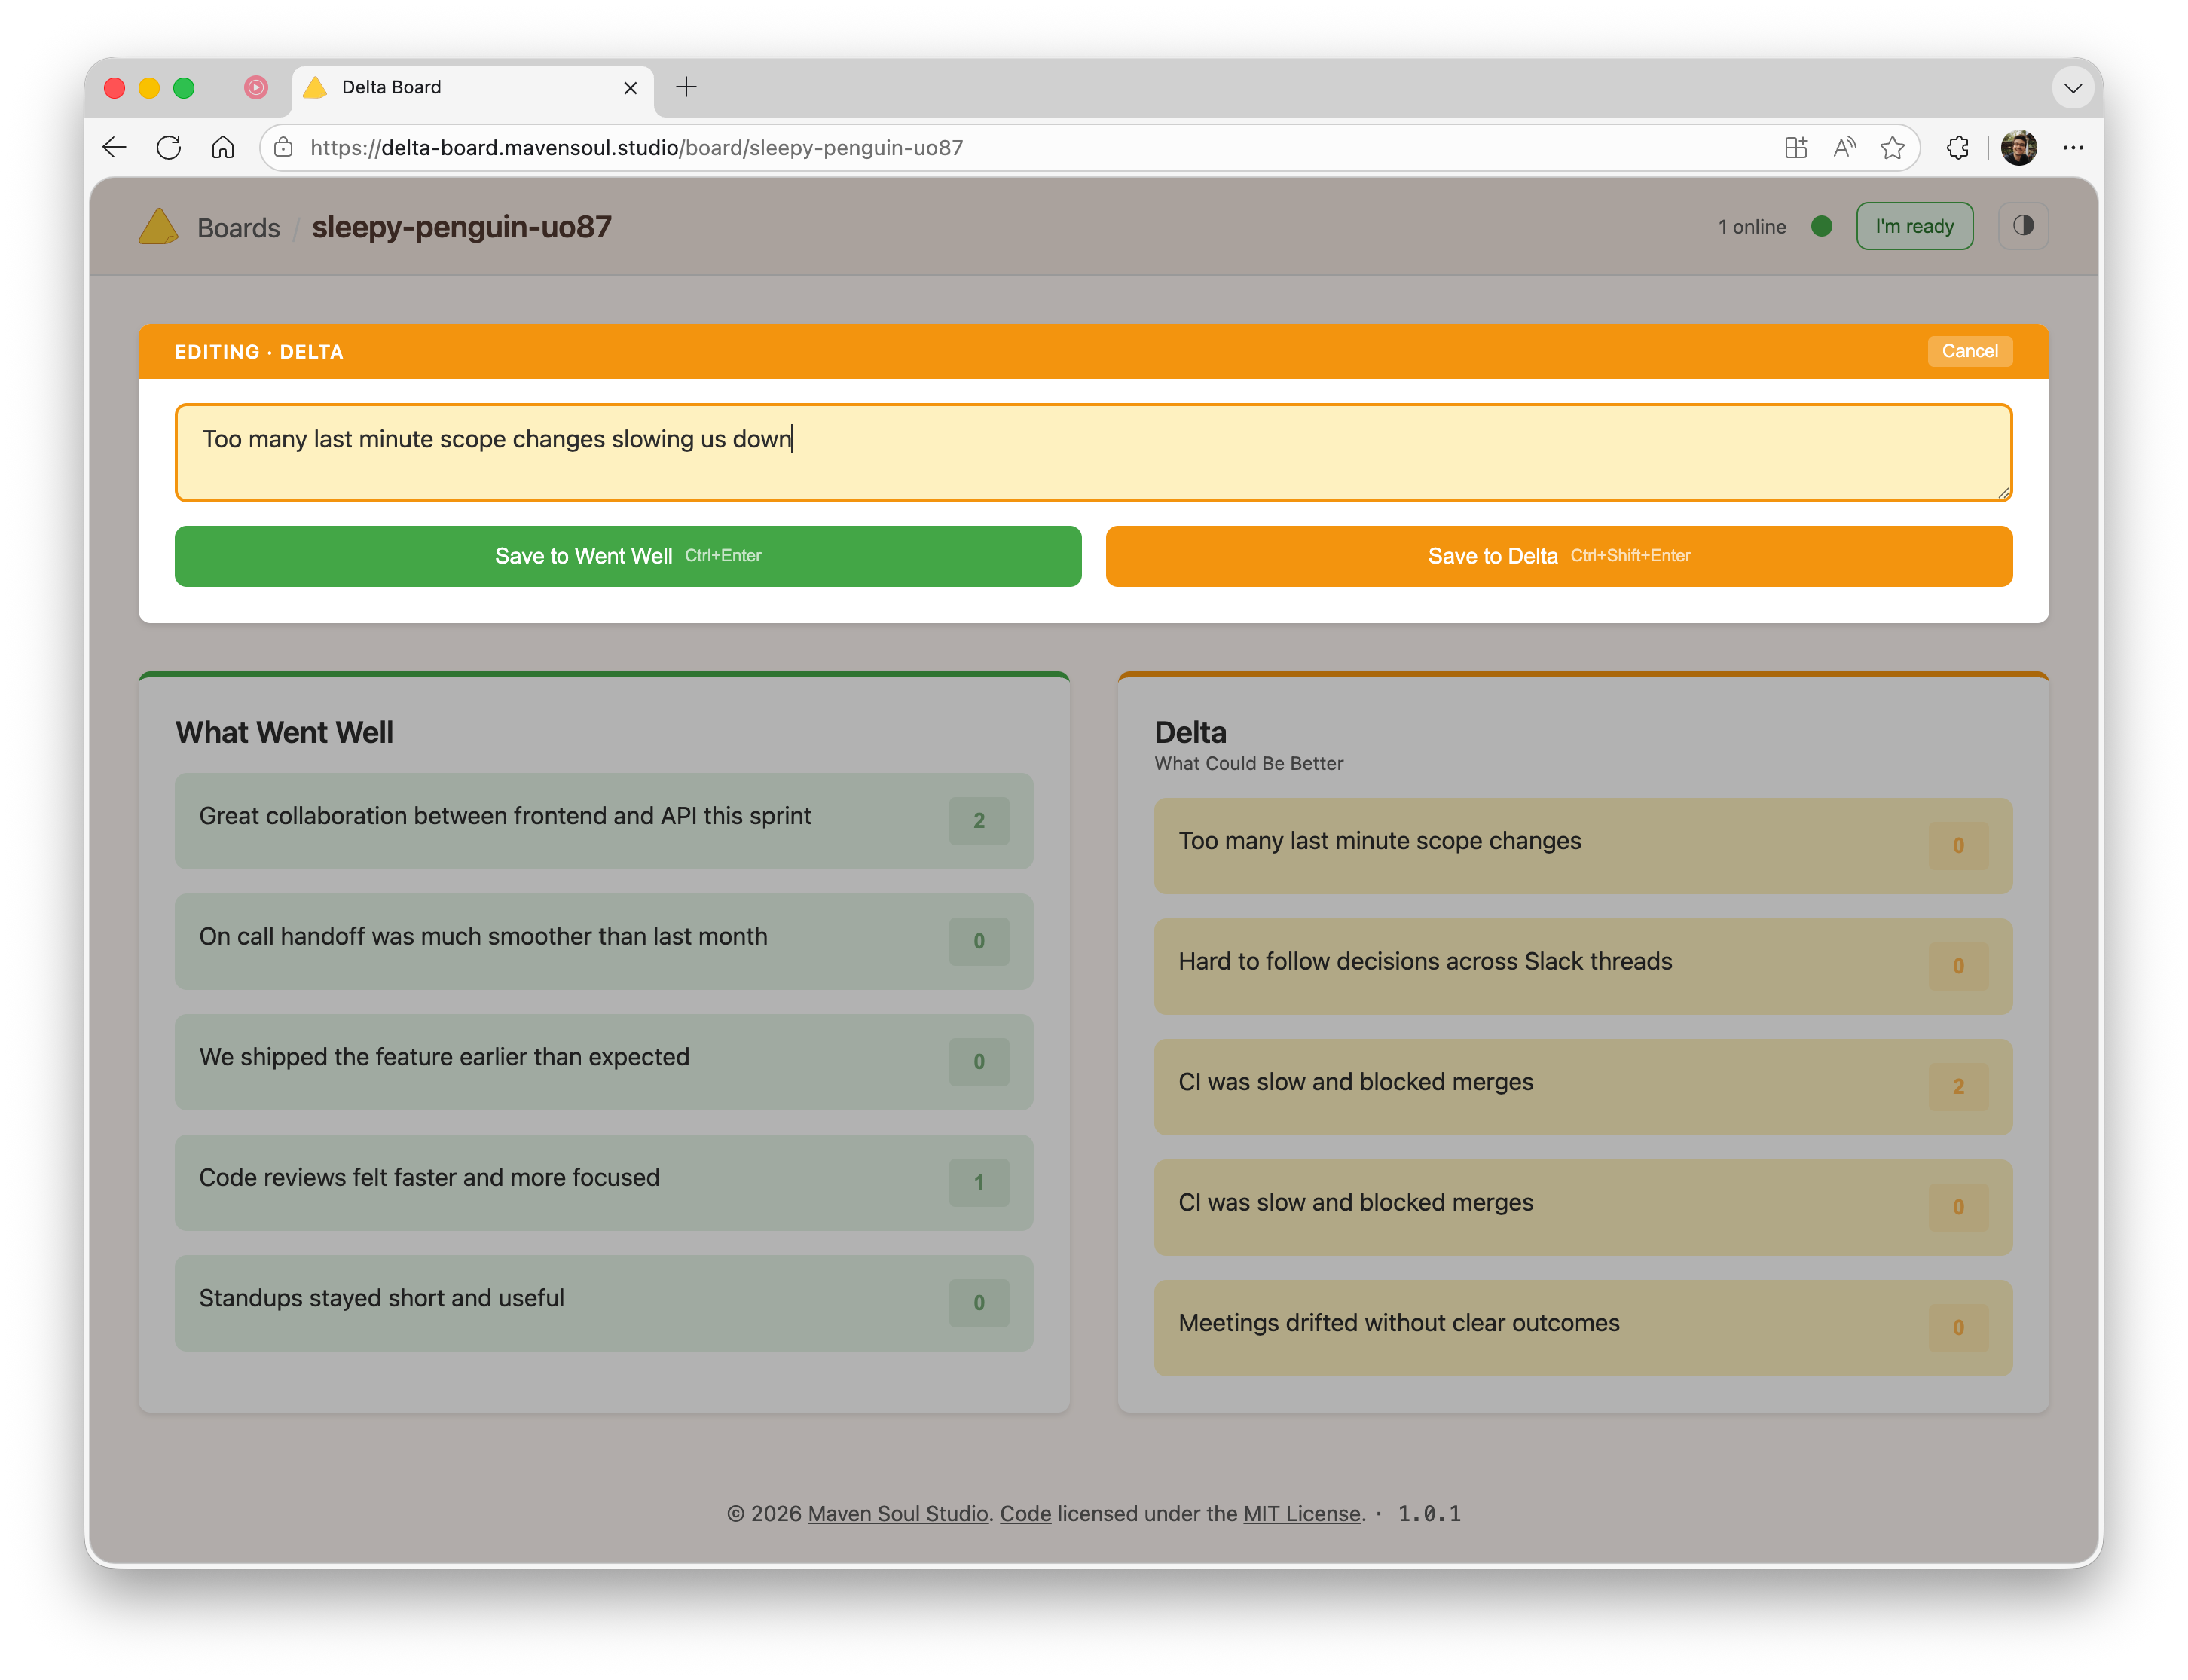Upvote the Great collaboration card's vote count
This screenshot has height=1680, width=2188.
pyautogui.click(x=979, y=821)
